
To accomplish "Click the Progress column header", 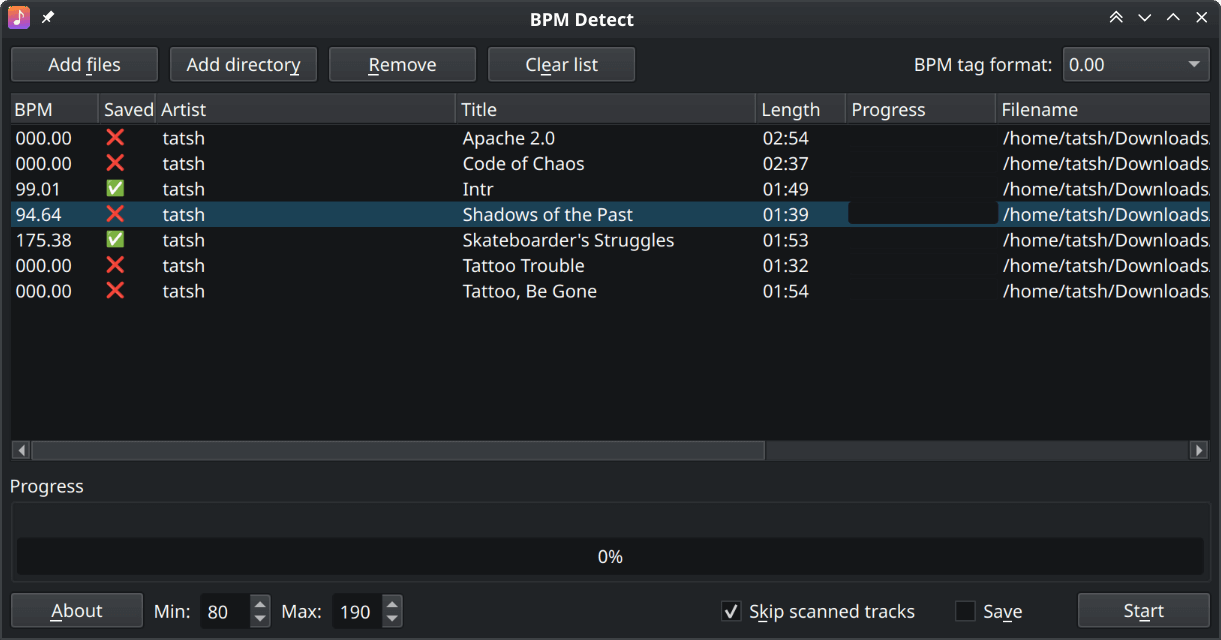I will point(921,110).
